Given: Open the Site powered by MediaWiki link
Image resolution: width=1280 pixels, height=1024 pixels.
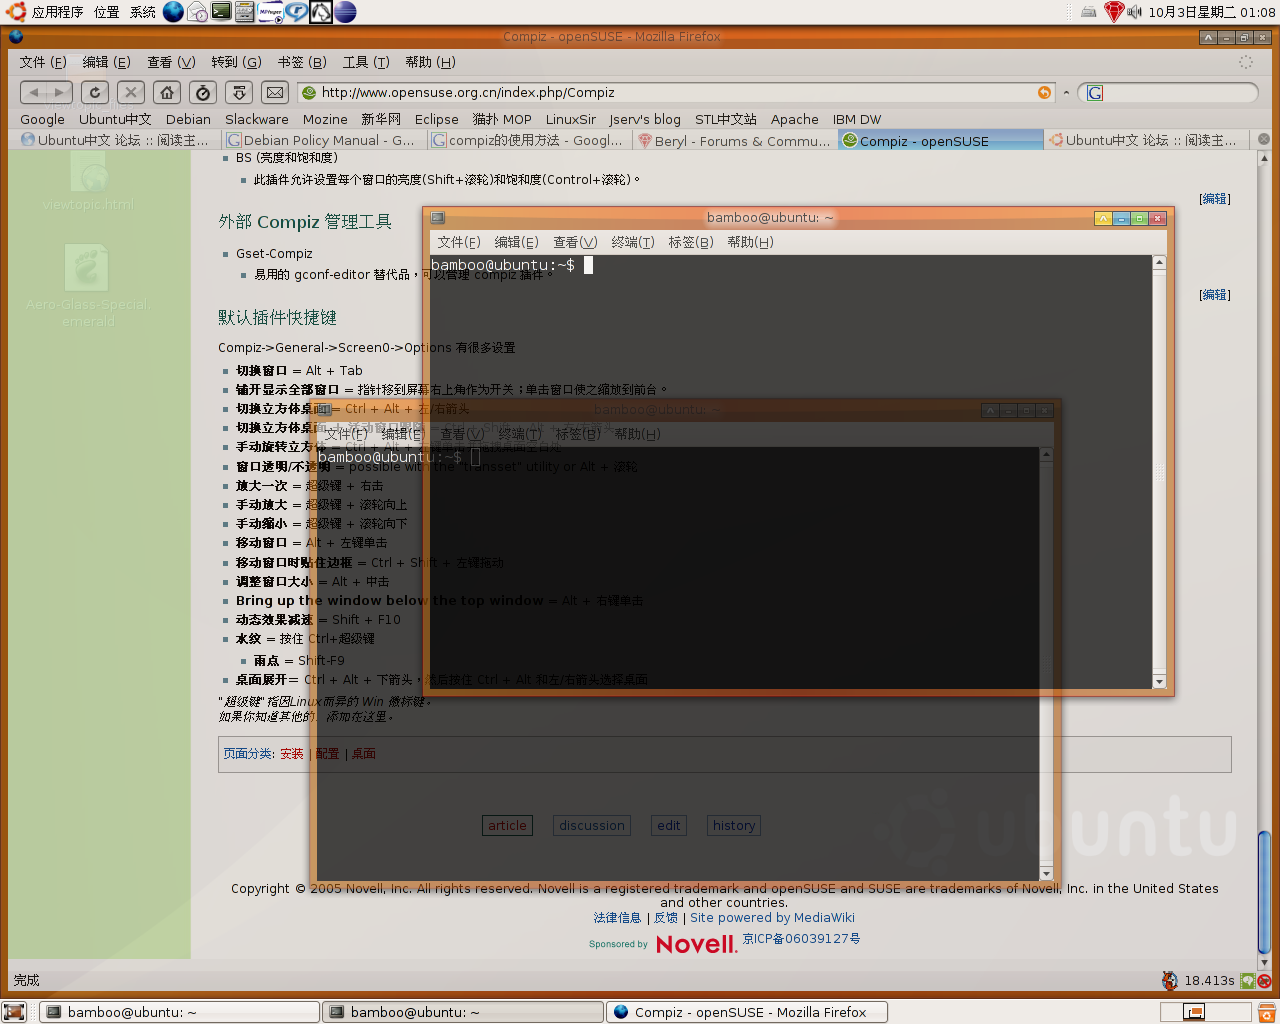Looking at the screenshot, I should pos(772,918).
